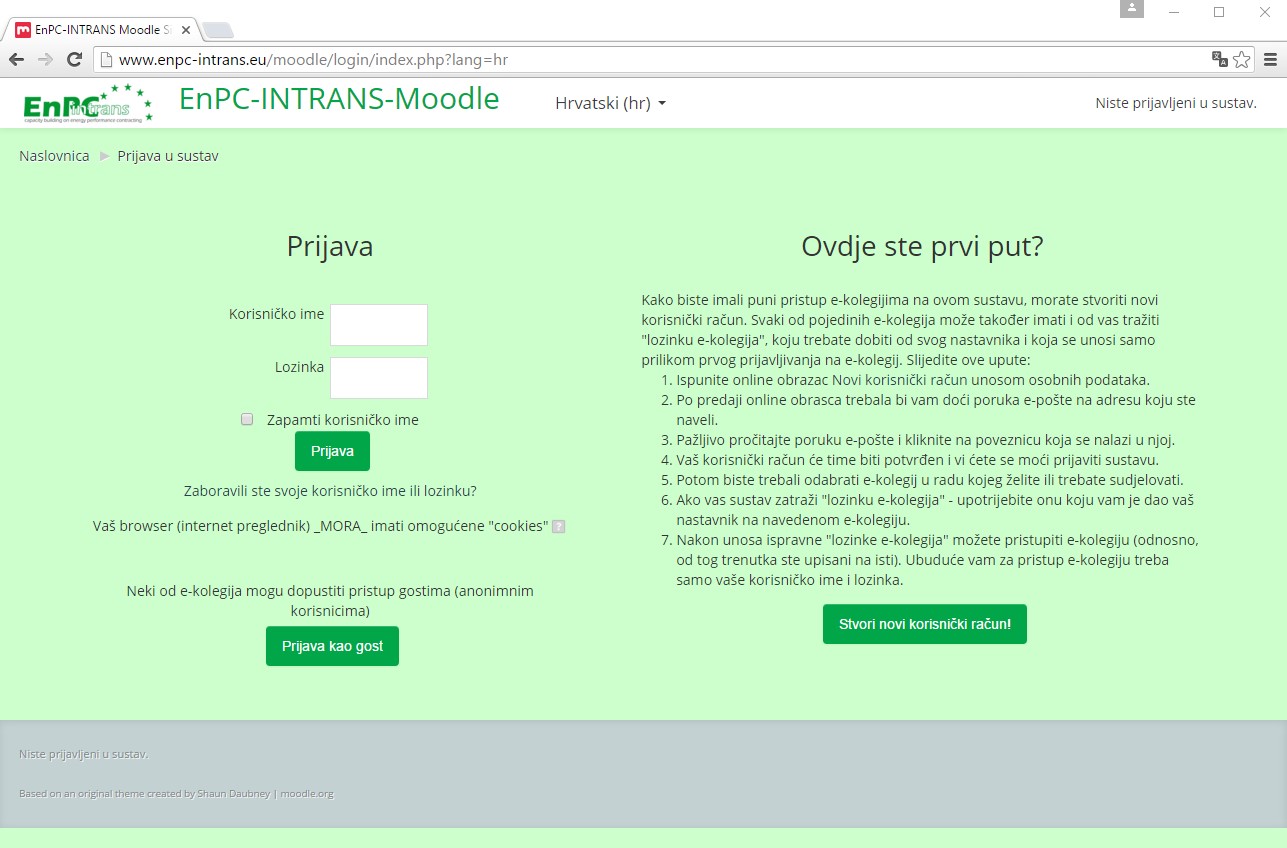This screenshot has width=1287, height=848.
Task: Click into the Lozinka password field
Action: (x=379, y=378)
